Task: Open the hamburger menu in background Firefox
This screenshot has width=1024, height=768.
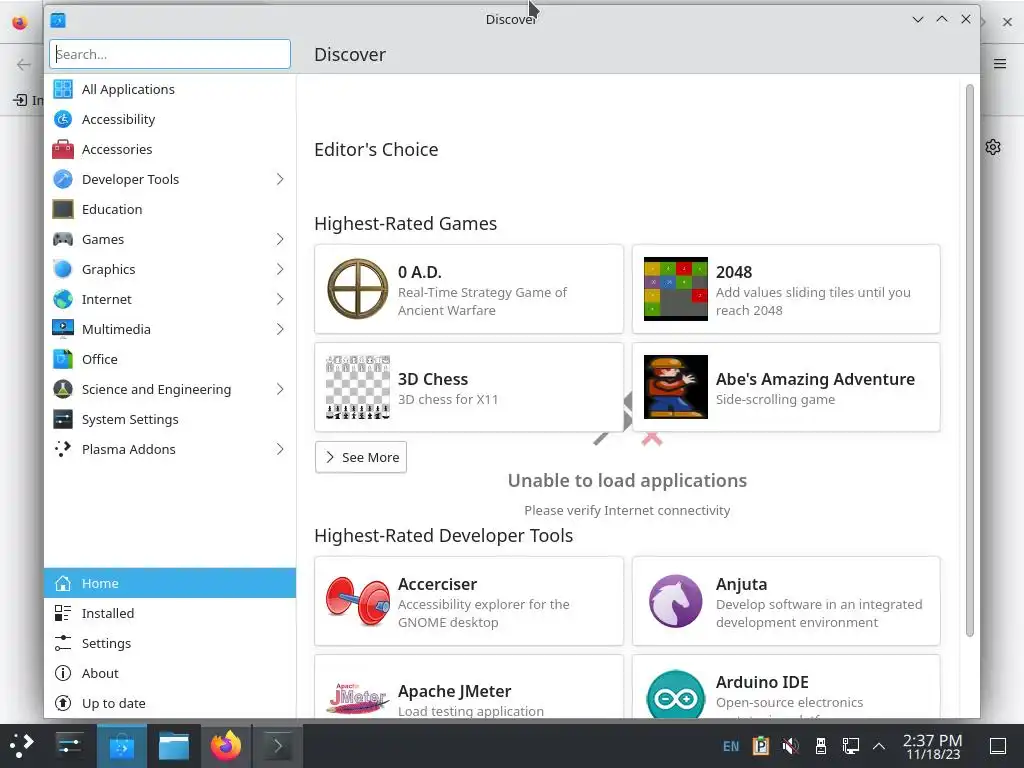Action: tap(1000, 63)
